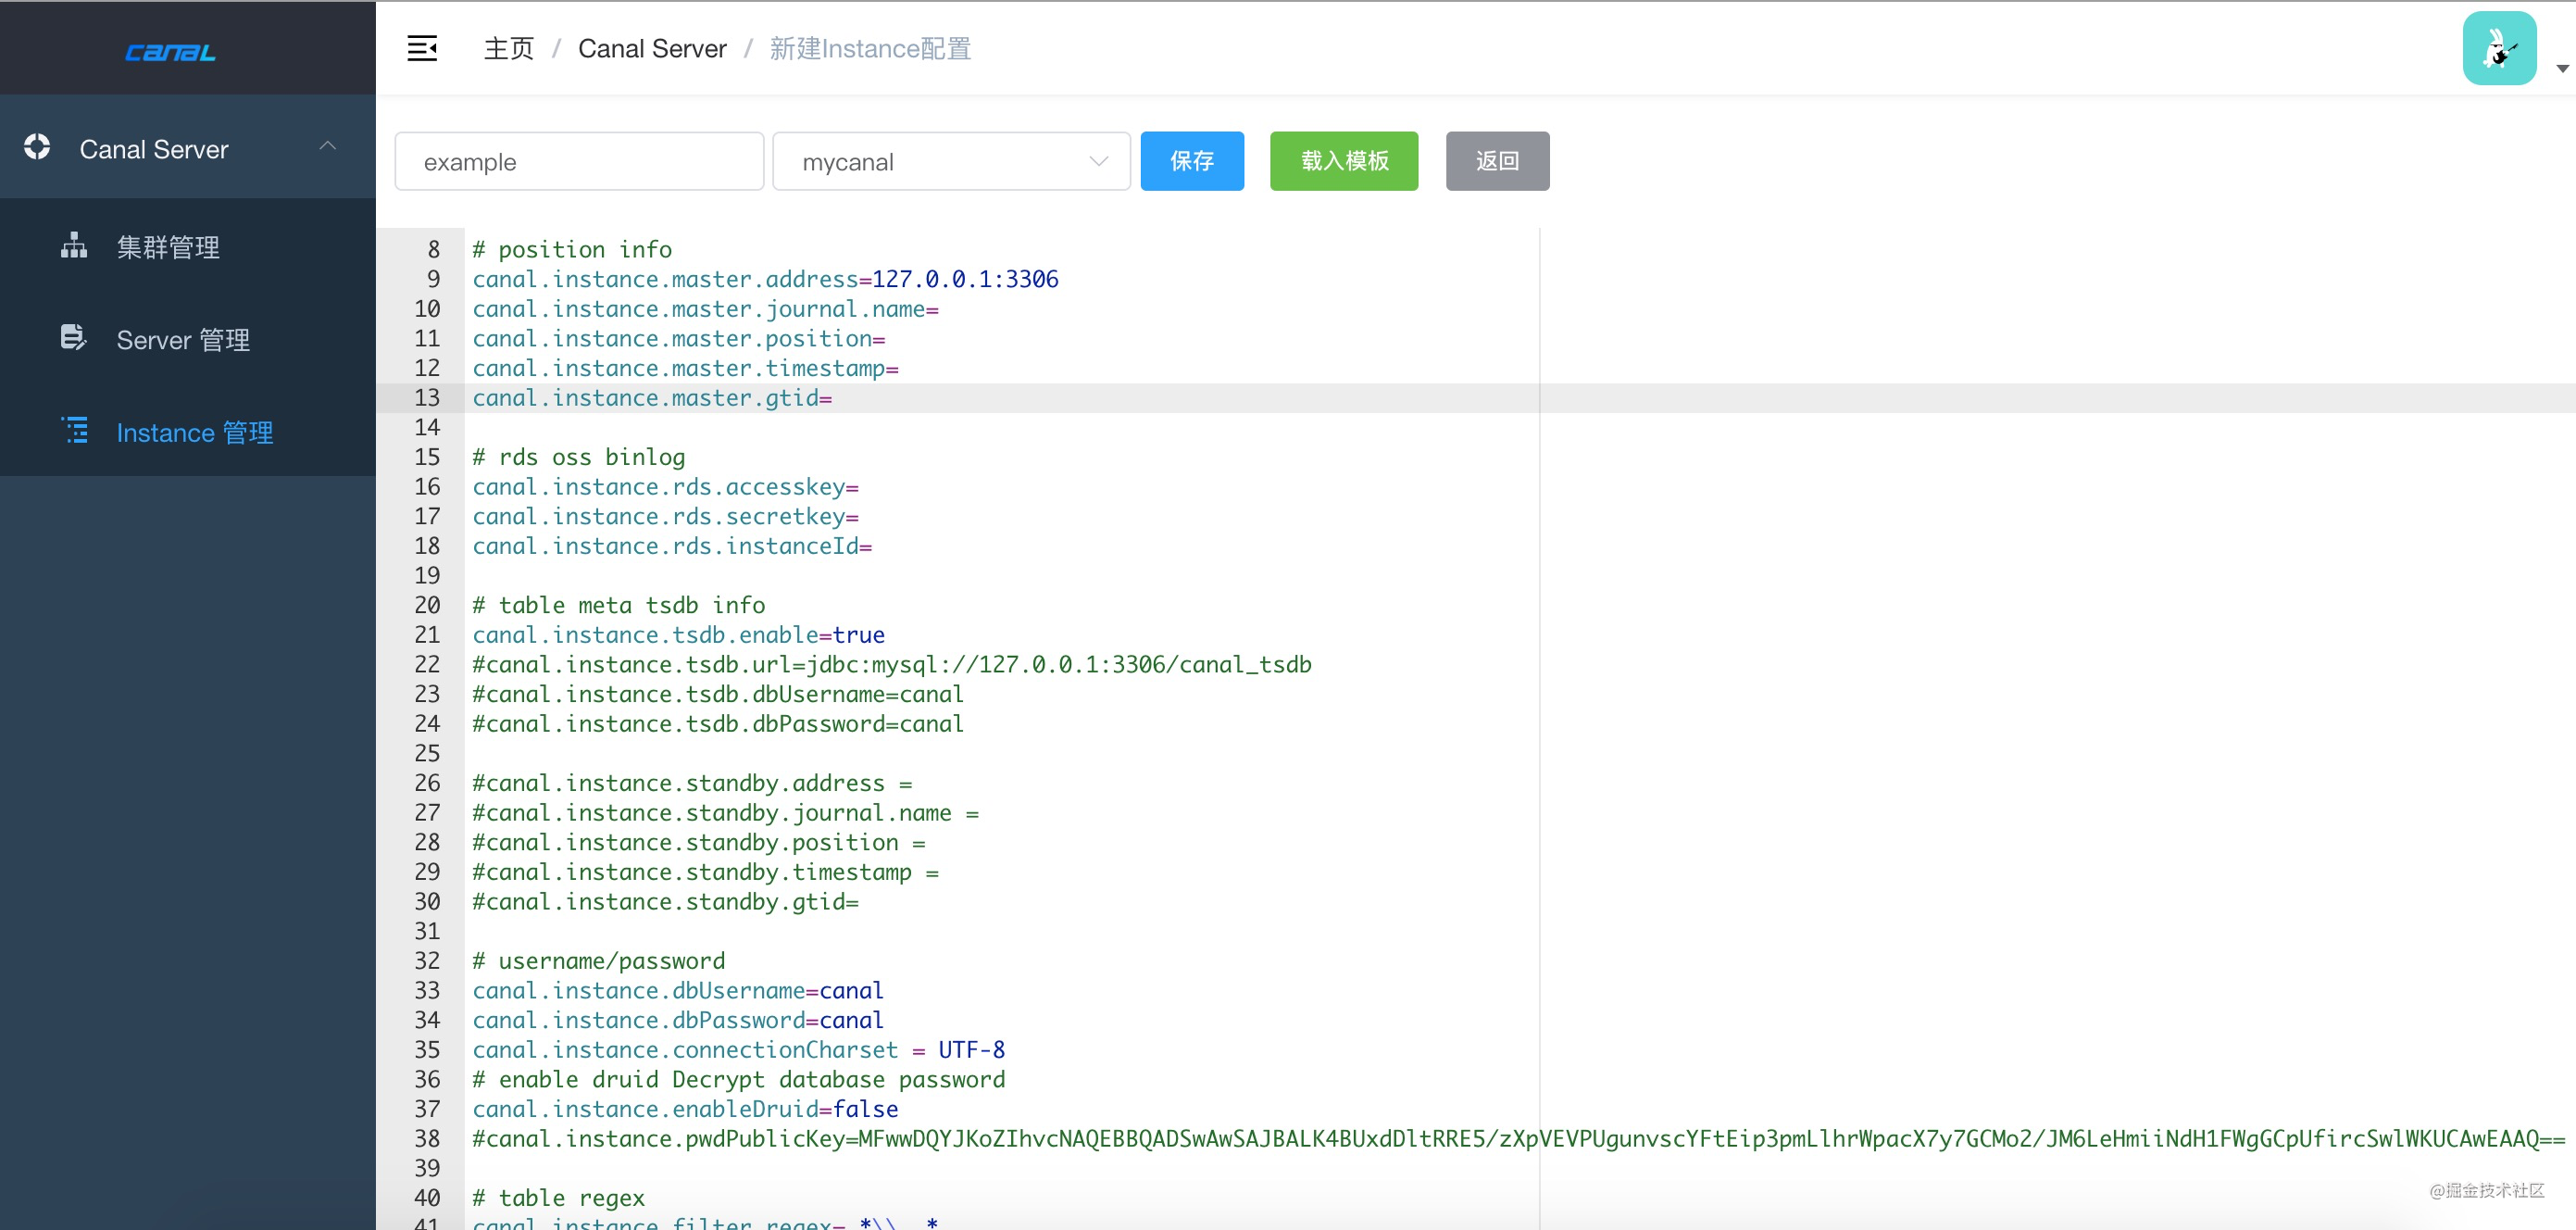Open the mycanal cluster dropdown
The width and height of the screenshot is (2576, 1230).
click(950, 161)
